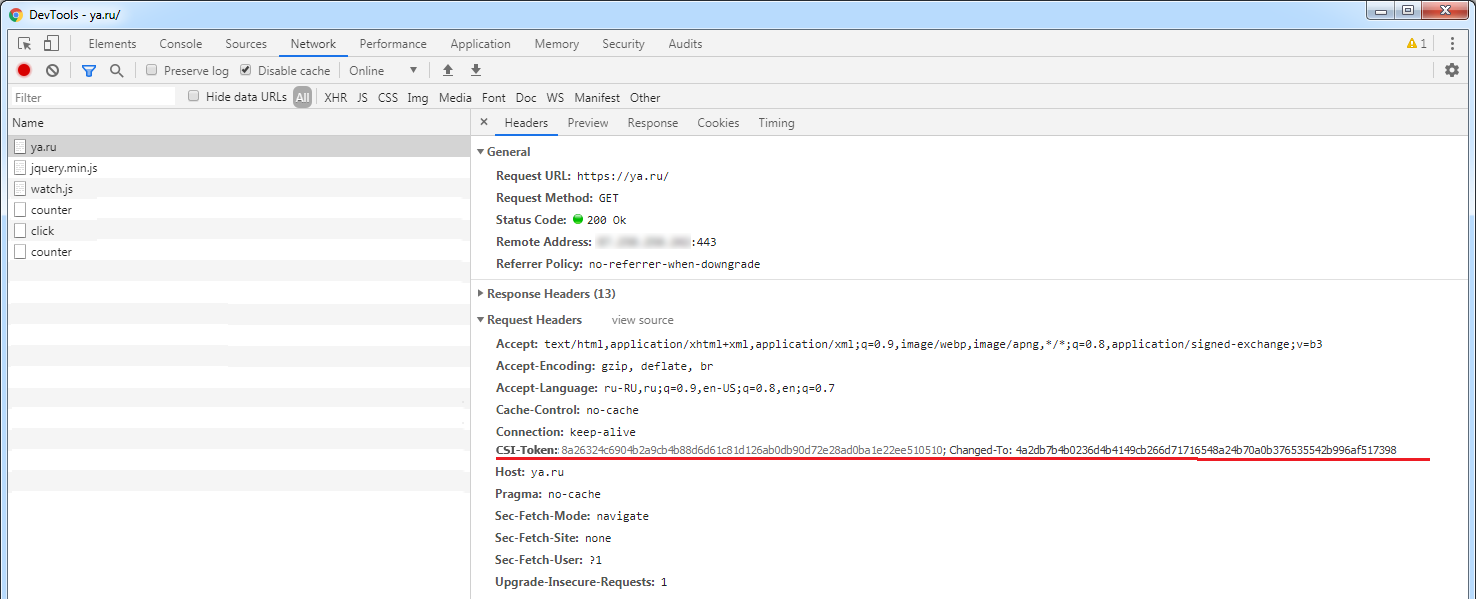Open the Application panel
Image resolution: width=1476 pixels, height=599 pixels.
[x=481, y=44]
